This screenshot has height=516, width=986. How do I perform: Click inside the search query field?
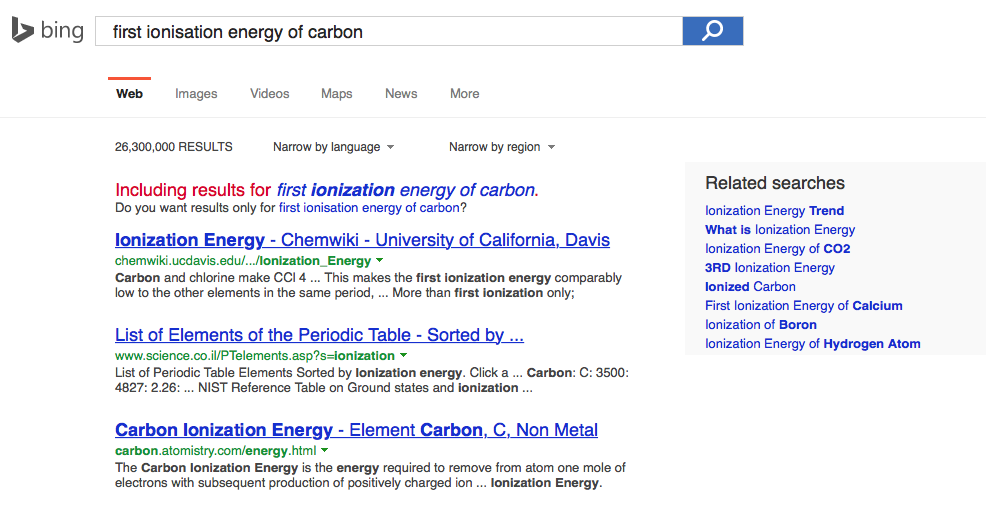click(x=389, y=31)
